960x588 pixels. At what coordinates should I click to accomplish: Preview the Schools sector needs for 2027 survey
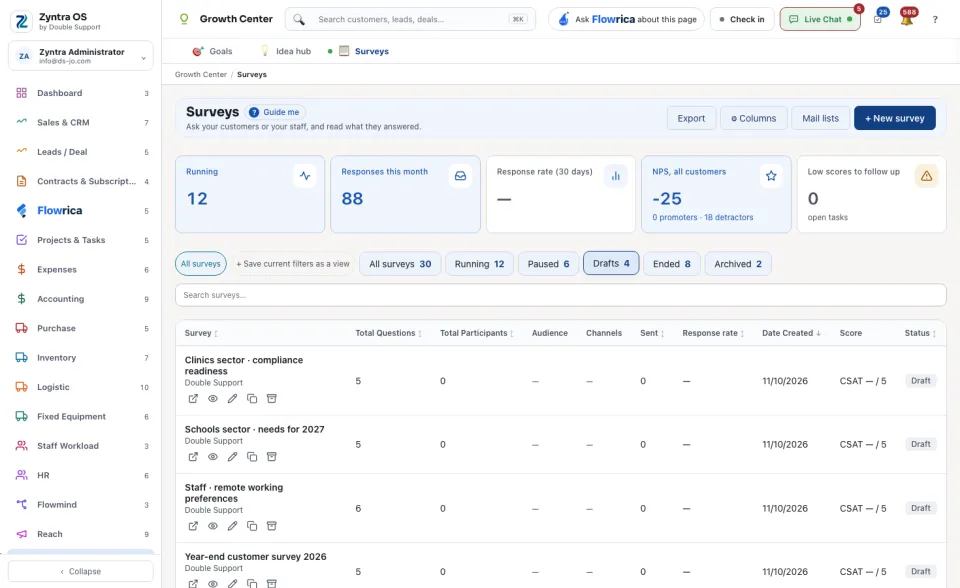click(x=212, y=457)
